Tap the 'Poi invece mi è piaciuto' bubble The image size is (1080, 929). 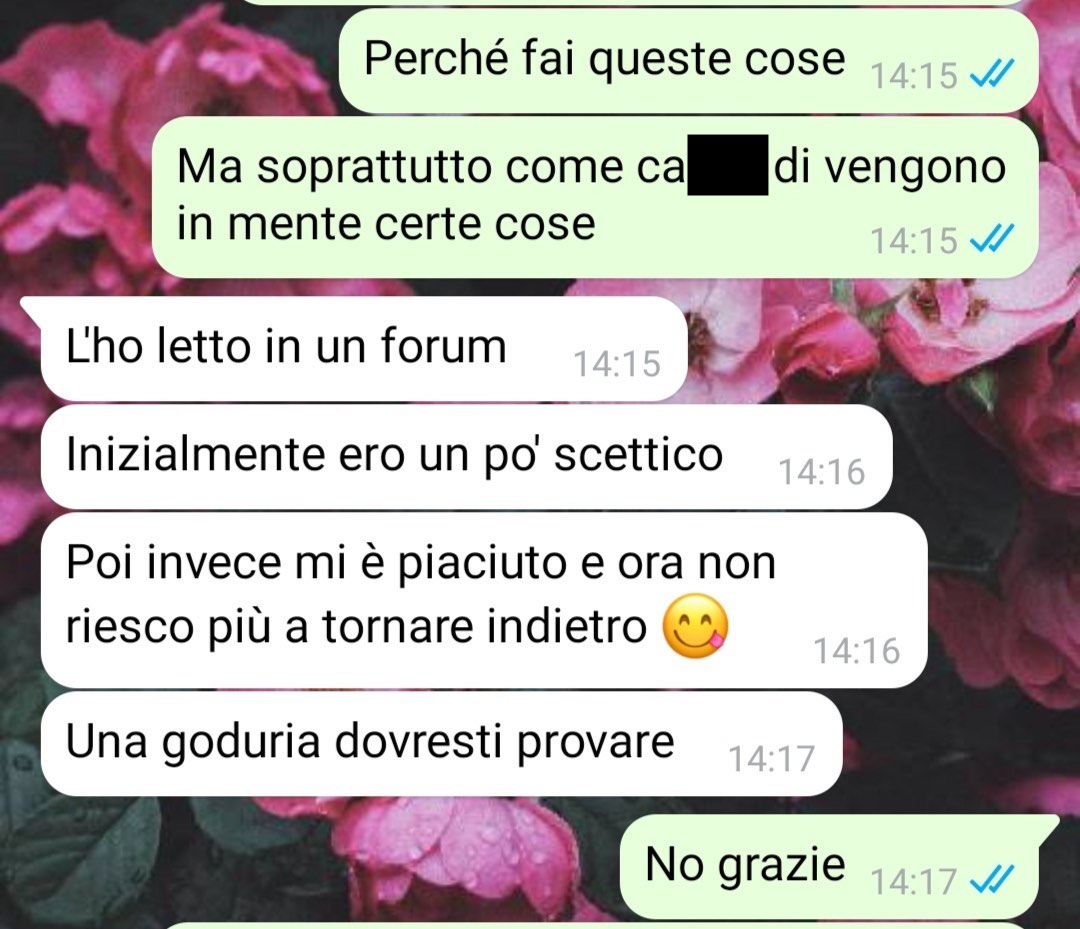click(484, 600)
